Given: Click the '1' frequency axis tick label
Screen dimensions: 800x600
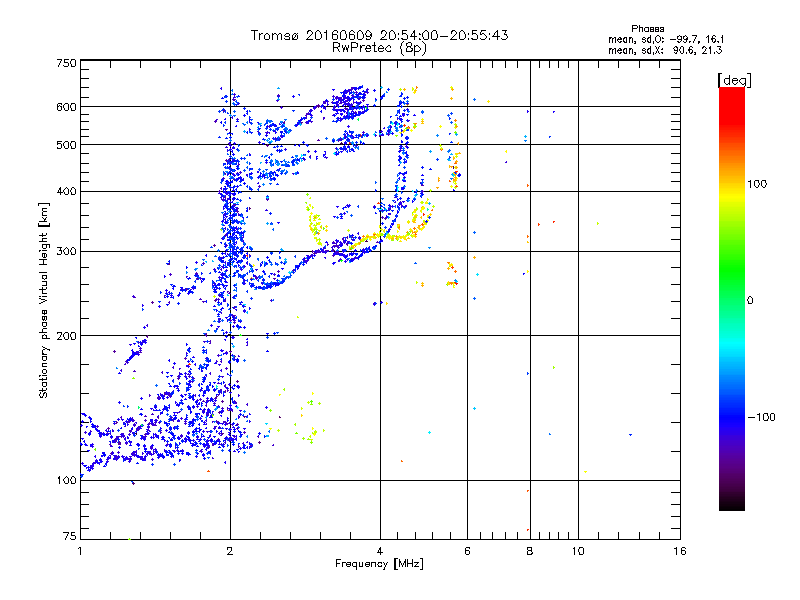Looking at the screenshot, I should pyautogui.click(x=80, y=551).
